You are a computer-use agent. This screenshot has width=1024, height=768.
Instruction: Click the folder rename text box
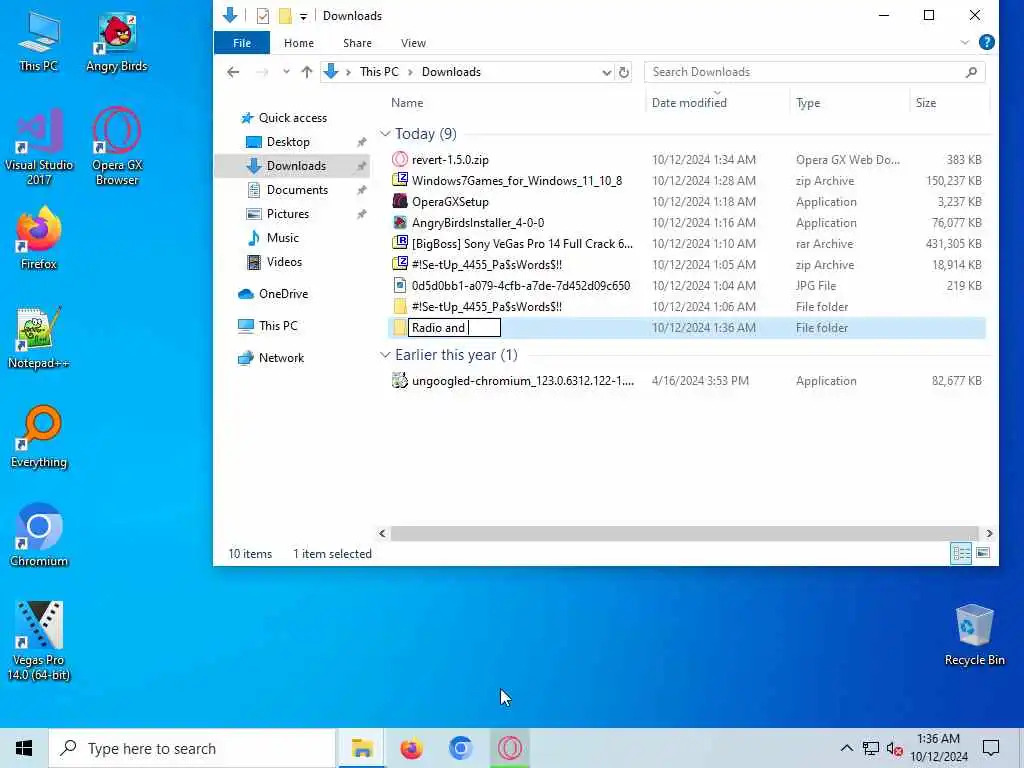455,328
